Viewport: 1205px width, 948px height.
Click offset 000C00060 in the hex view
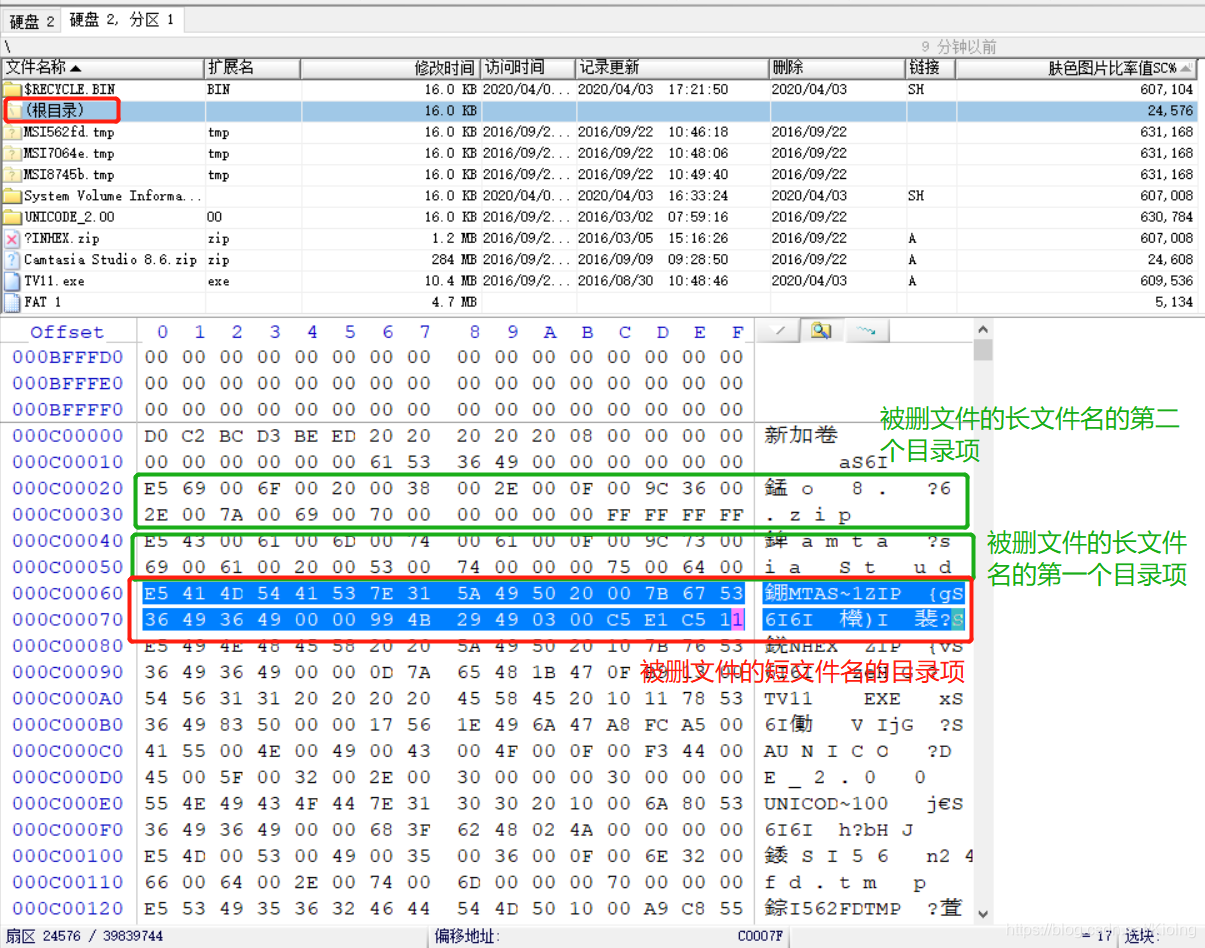coord(68,593)
